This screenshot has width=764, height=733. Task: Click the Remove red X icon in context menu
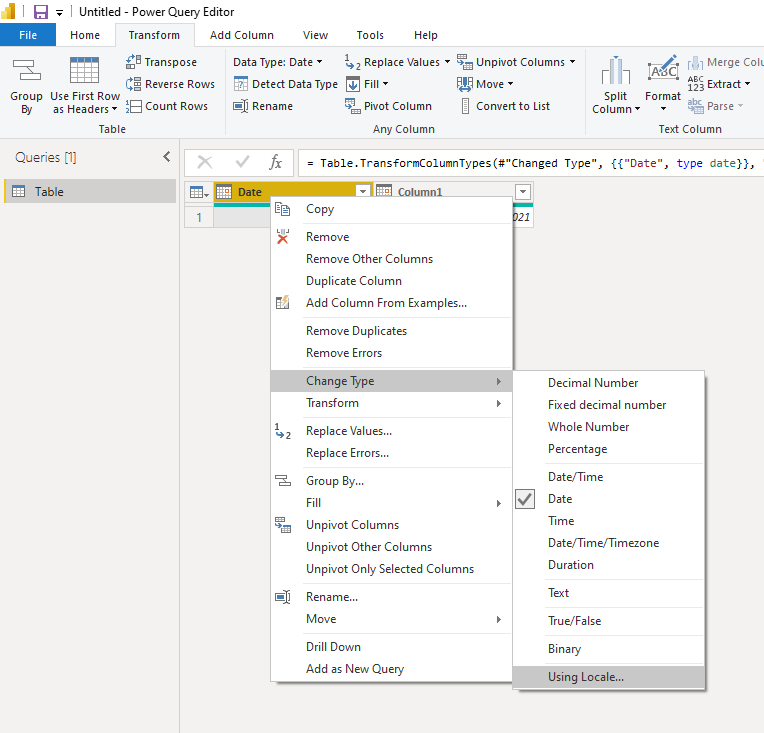tap(283, 237)
